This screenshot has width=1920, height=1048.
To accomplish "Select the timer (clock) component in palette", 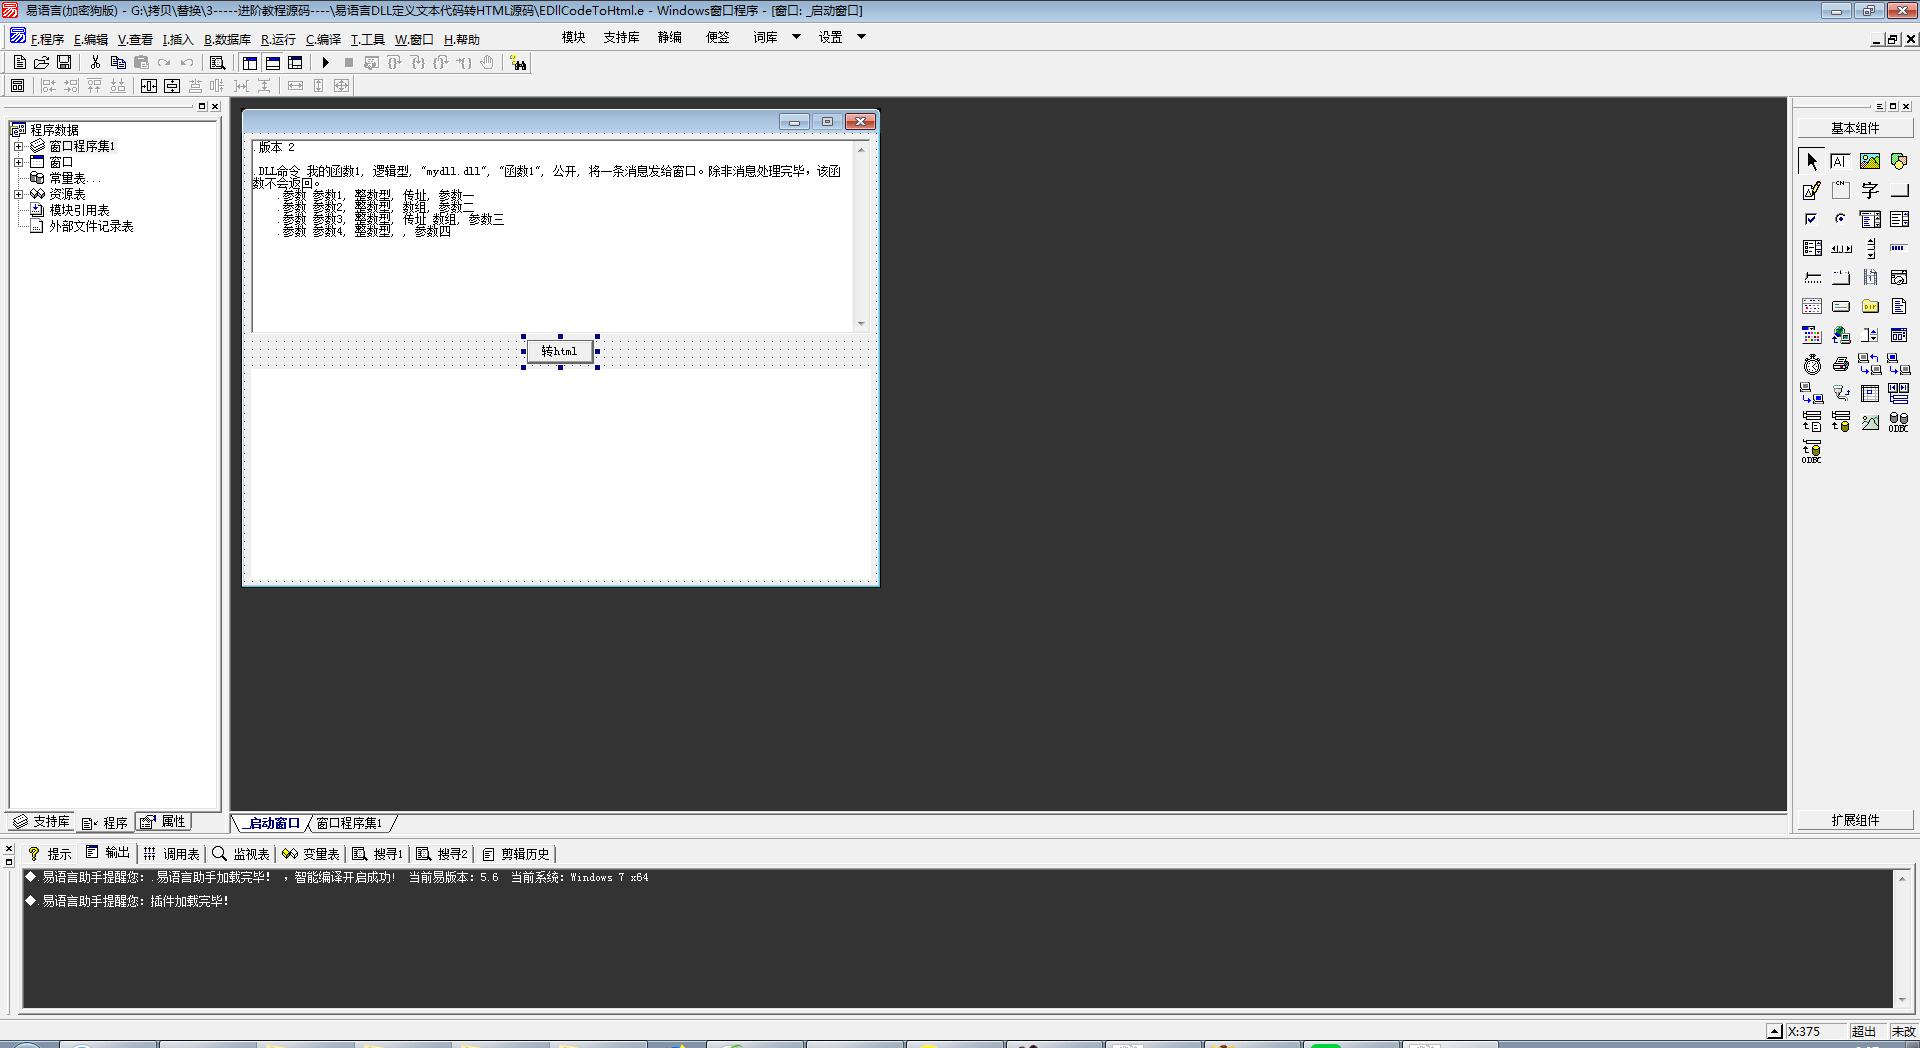I will click(1812, 365).
